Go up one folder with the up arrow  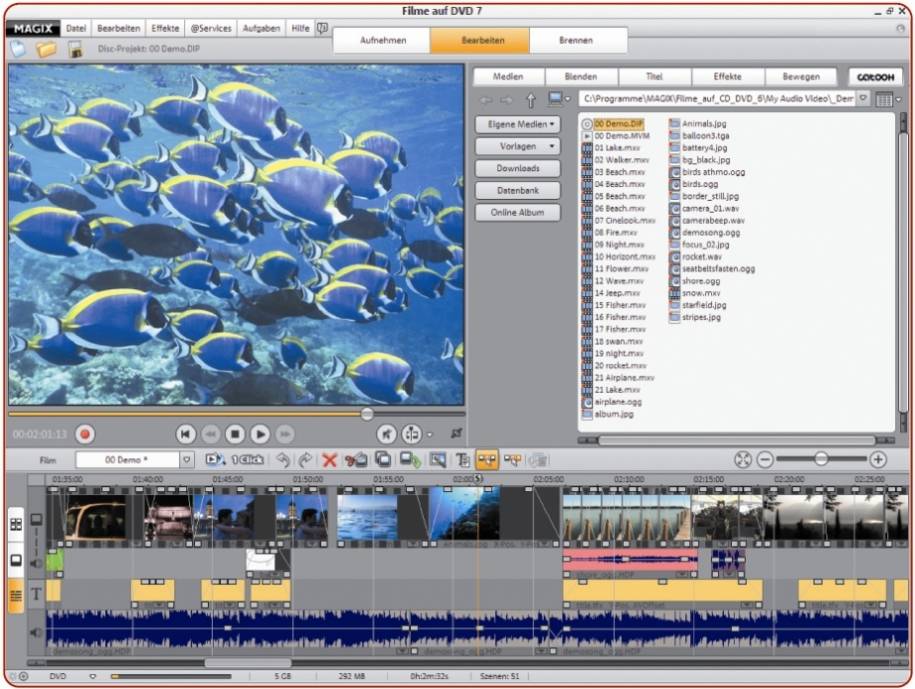(x=530, y=100)
